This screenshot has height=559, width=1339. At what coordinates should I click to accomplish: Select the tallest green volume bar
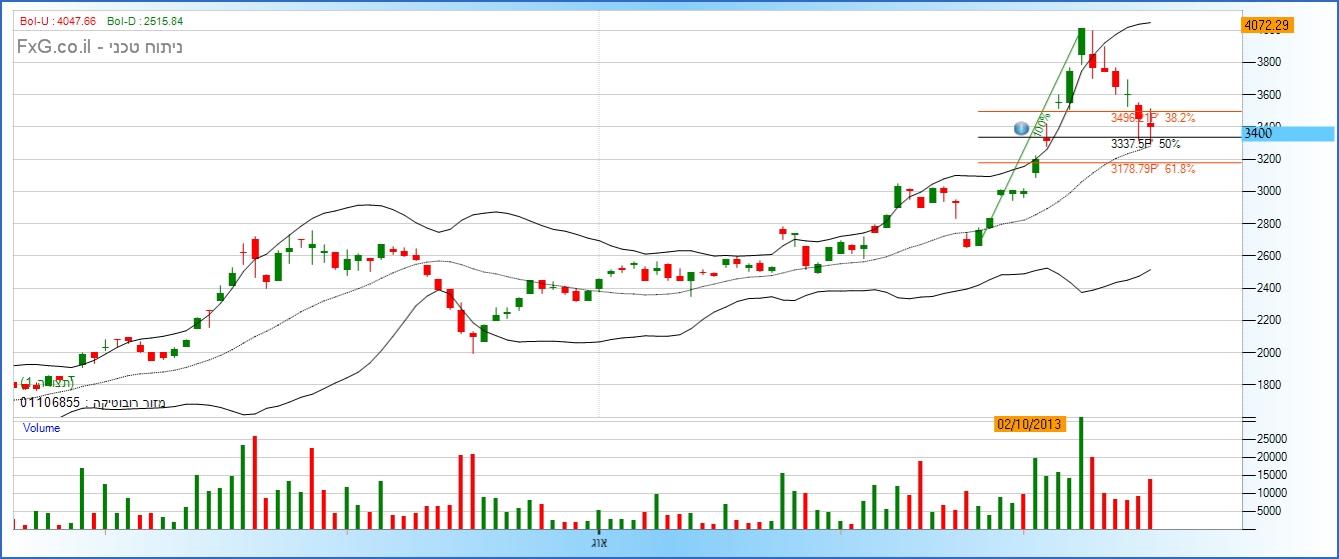tap(1081, 474)
